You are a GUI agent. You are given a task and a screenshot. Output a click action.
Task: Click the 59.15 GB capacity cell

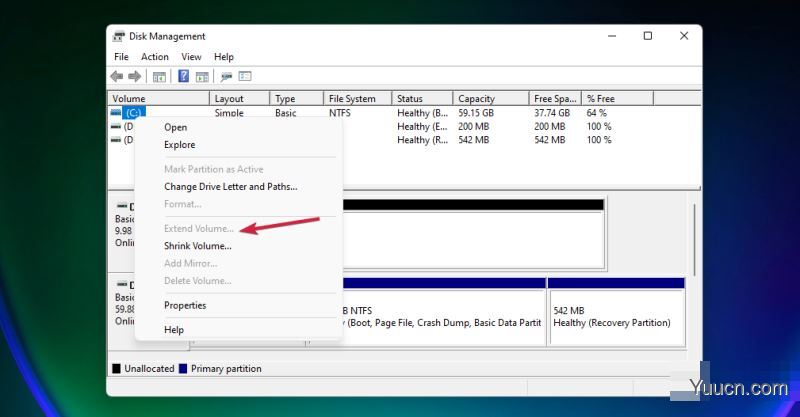(x=476, y=112)
